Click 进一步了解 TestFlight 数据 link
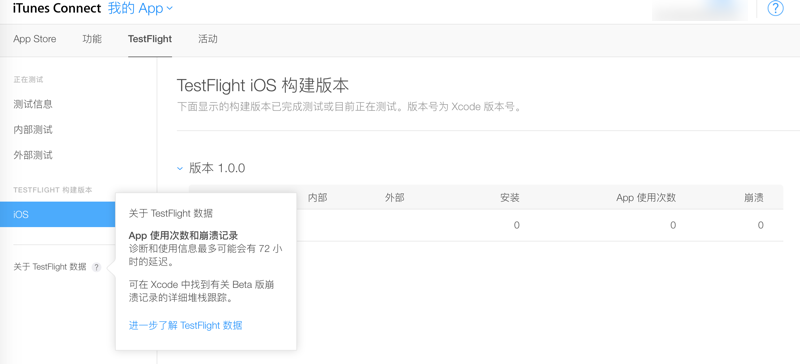This screenshot has width=800, height=364. 185,325
